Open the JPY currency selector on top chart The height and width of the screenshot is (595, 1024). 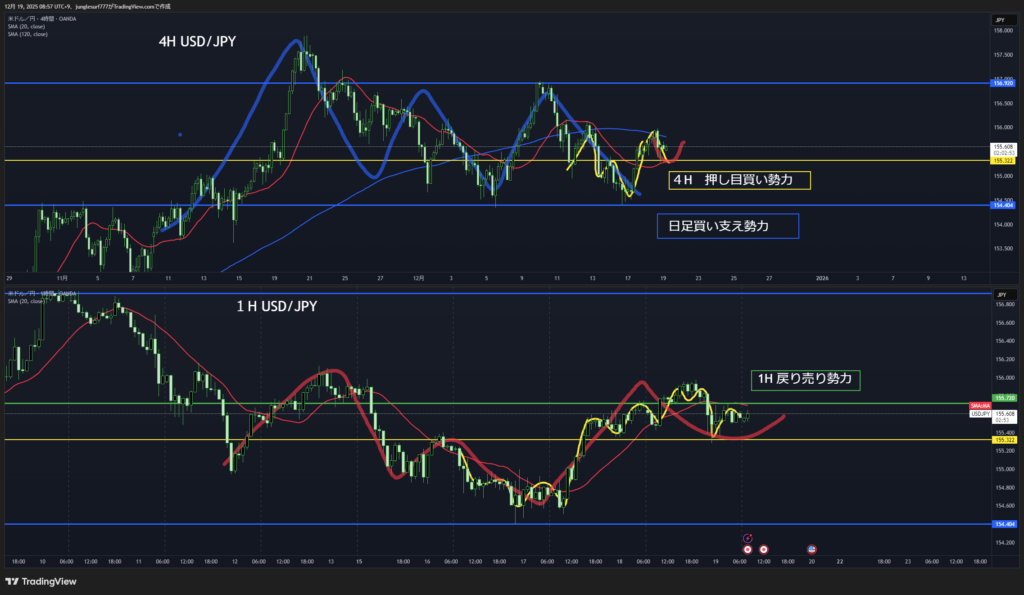[x=999, y=19]
